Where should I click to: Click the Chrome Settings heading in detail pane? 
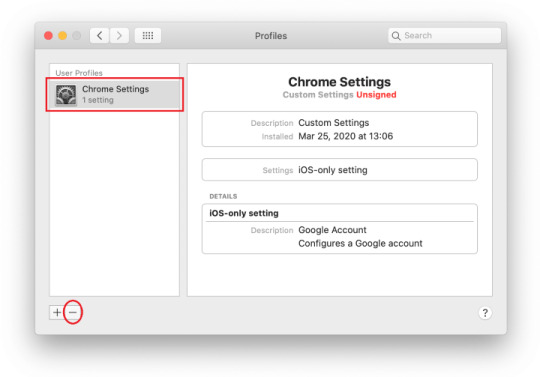point(339,82)
